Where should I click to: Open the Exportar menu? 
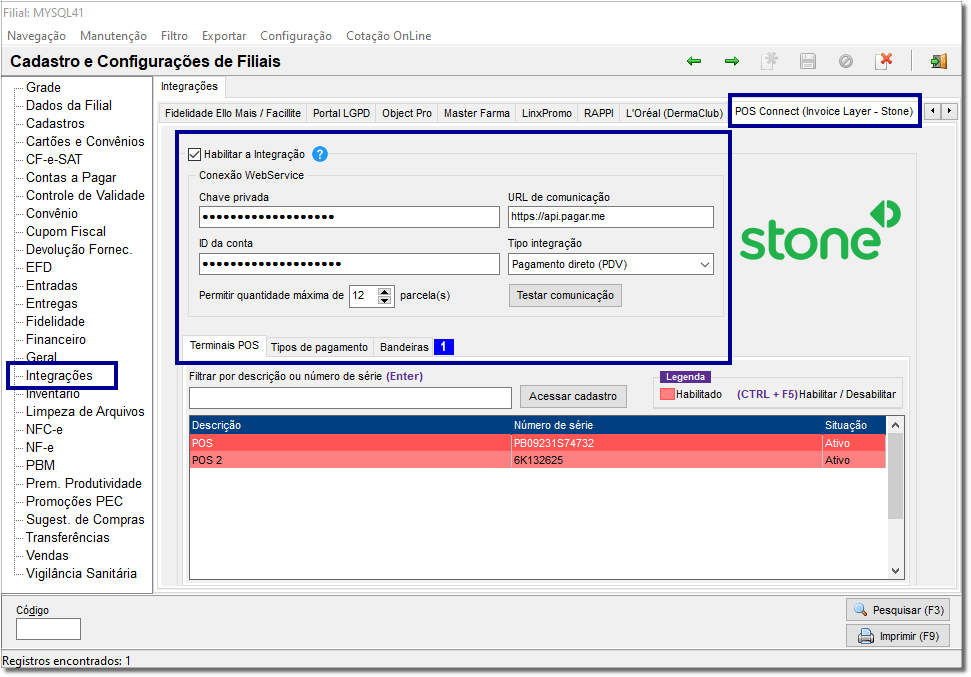tap(224, 36)
